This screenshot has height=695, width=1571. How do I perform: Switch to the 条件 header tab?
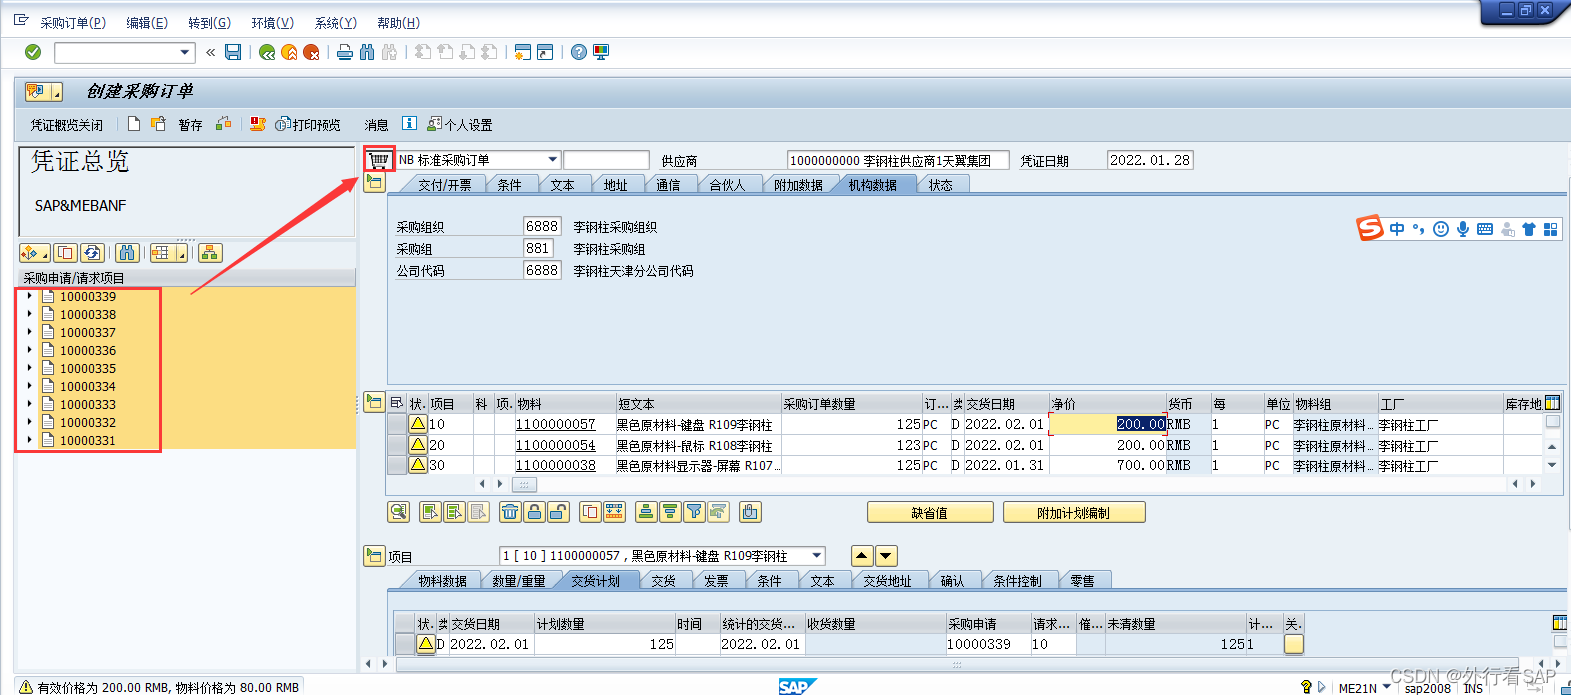coord(510,185)
